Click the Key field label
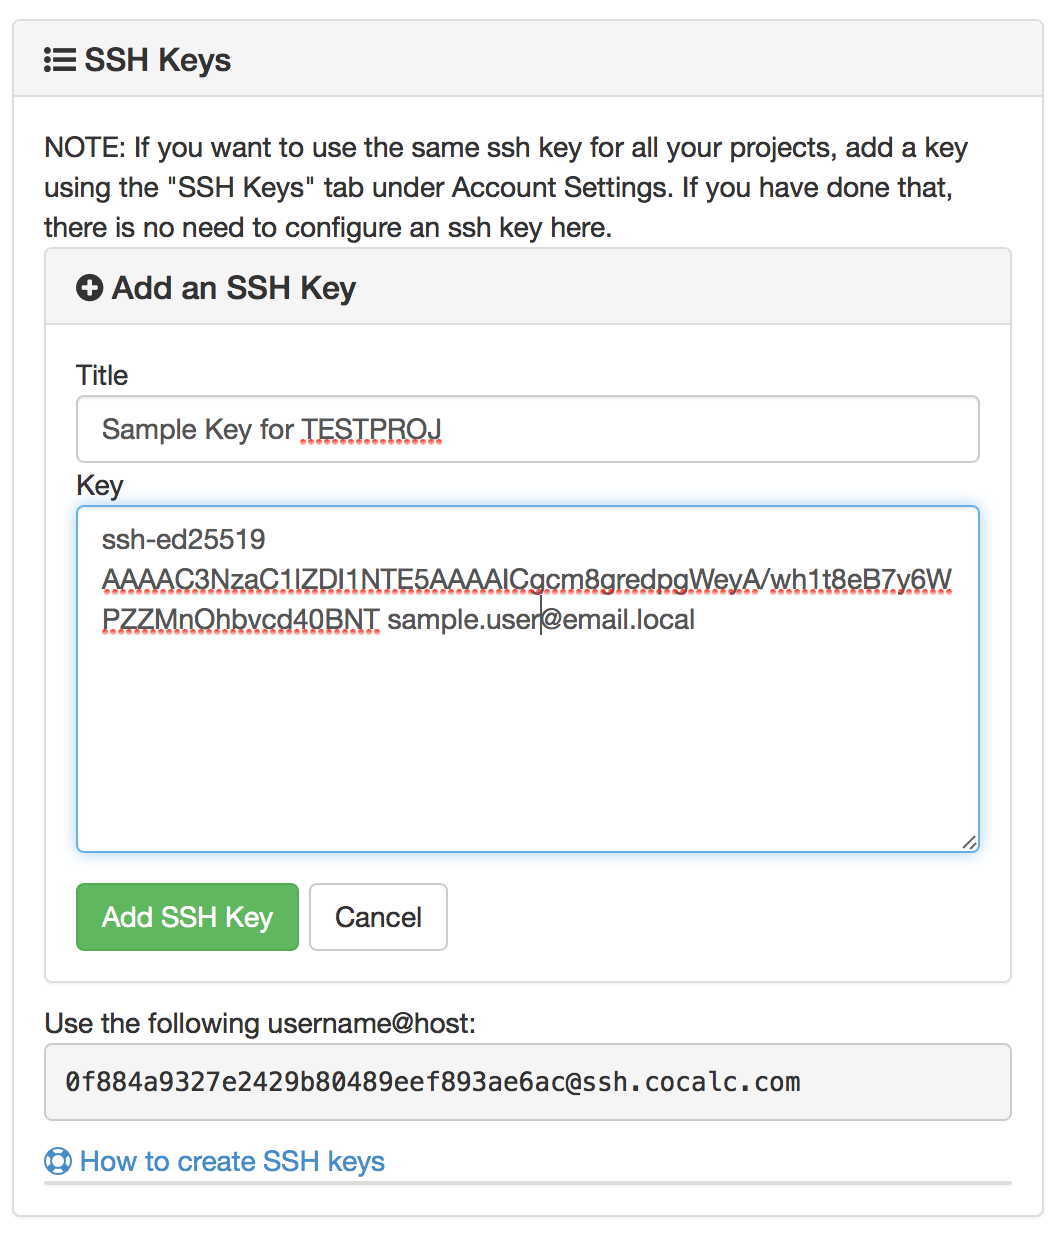The height and width of the screenshot is (1237, 1063). point(100,485)
